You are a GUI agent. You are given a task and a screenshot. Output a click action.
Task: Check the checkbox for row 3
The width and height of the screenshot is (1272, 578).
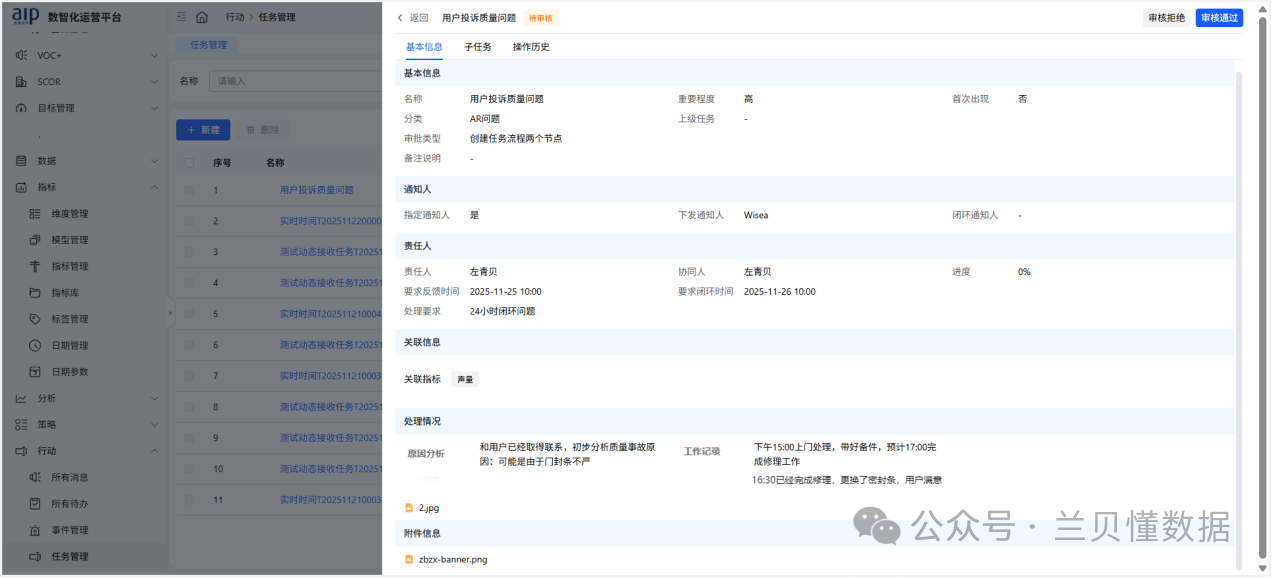pos(190,252)
